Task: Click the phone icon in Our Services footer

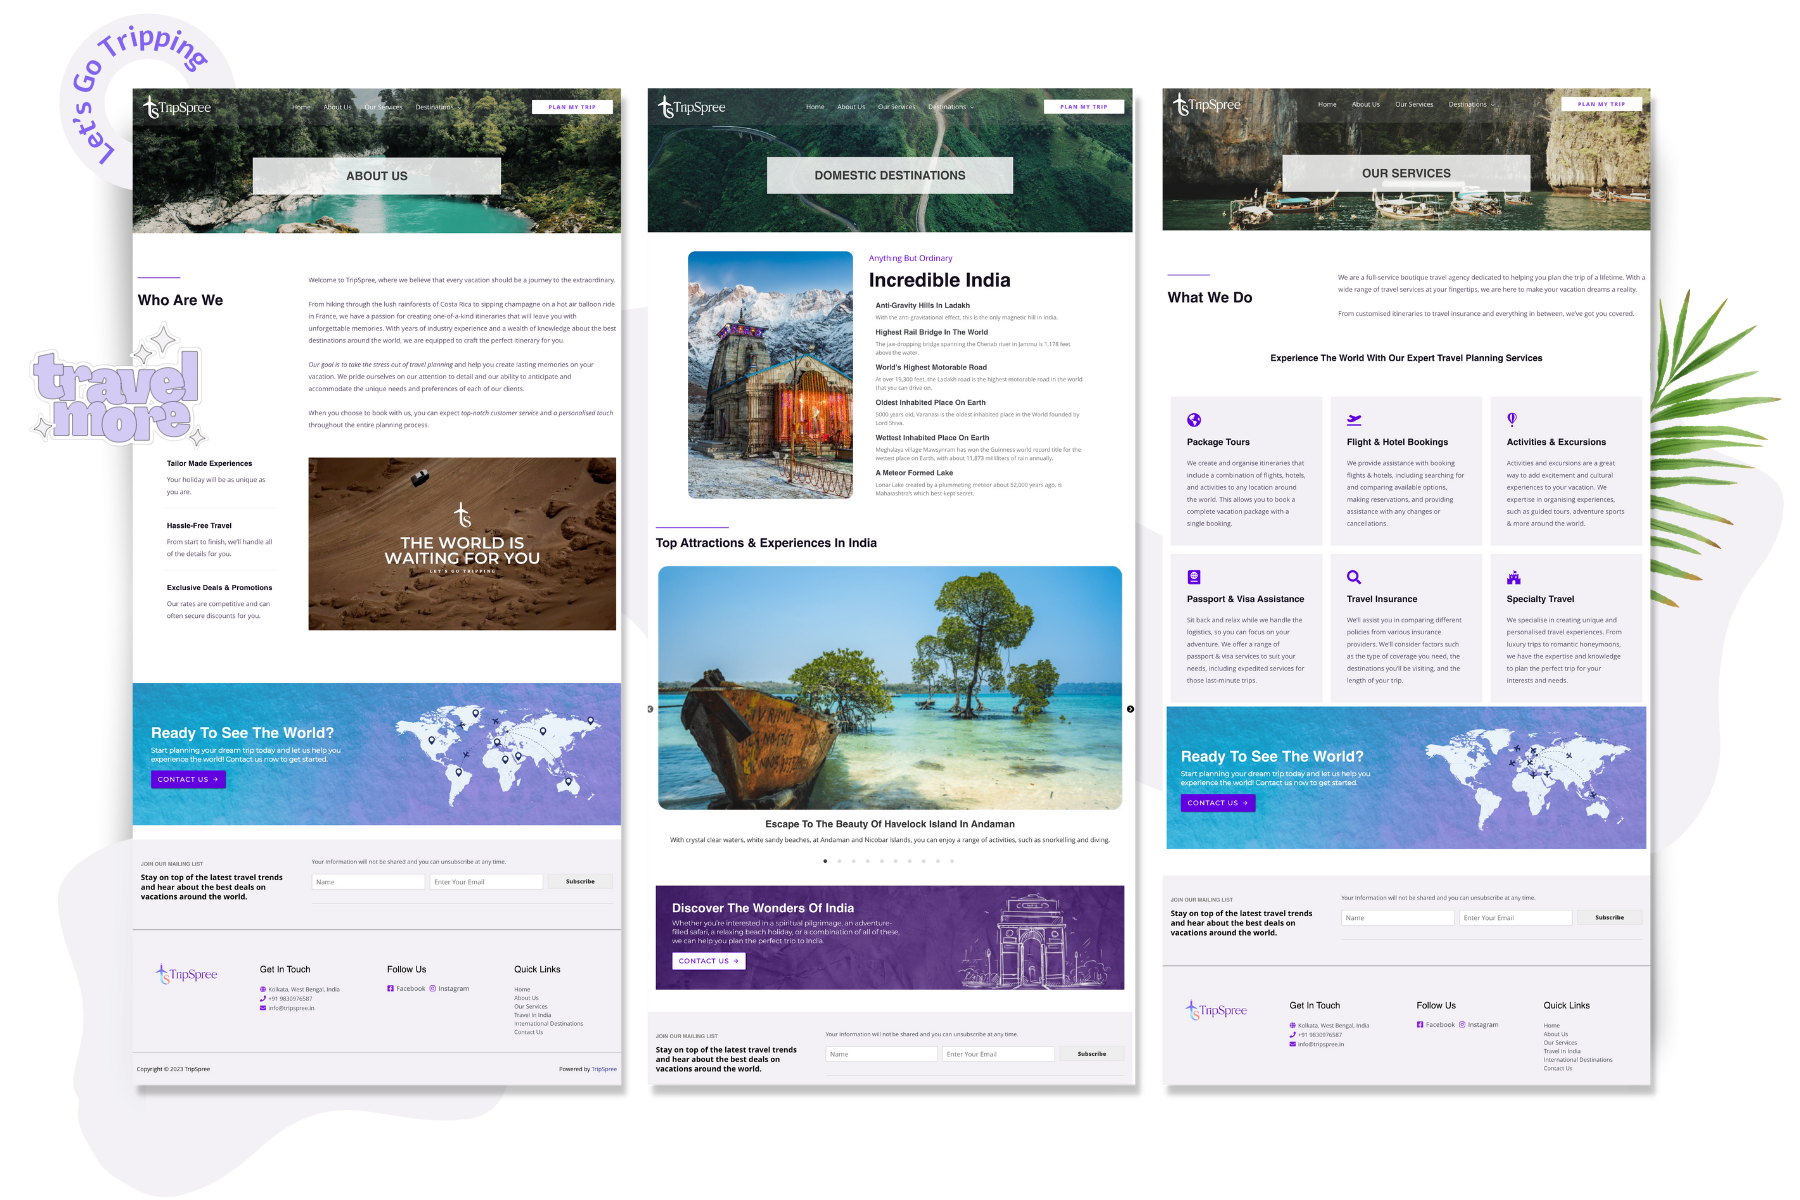Action: pos(1293,1035)
